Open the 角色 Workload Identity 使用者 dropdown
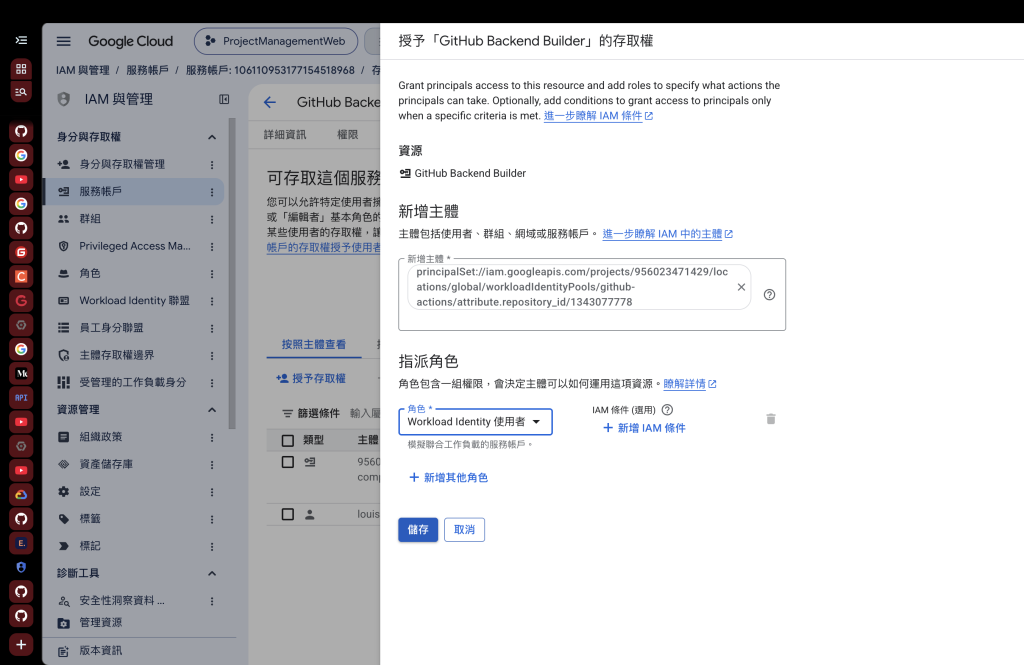Screen dimensions: 1024x665 tap(475, 422)
